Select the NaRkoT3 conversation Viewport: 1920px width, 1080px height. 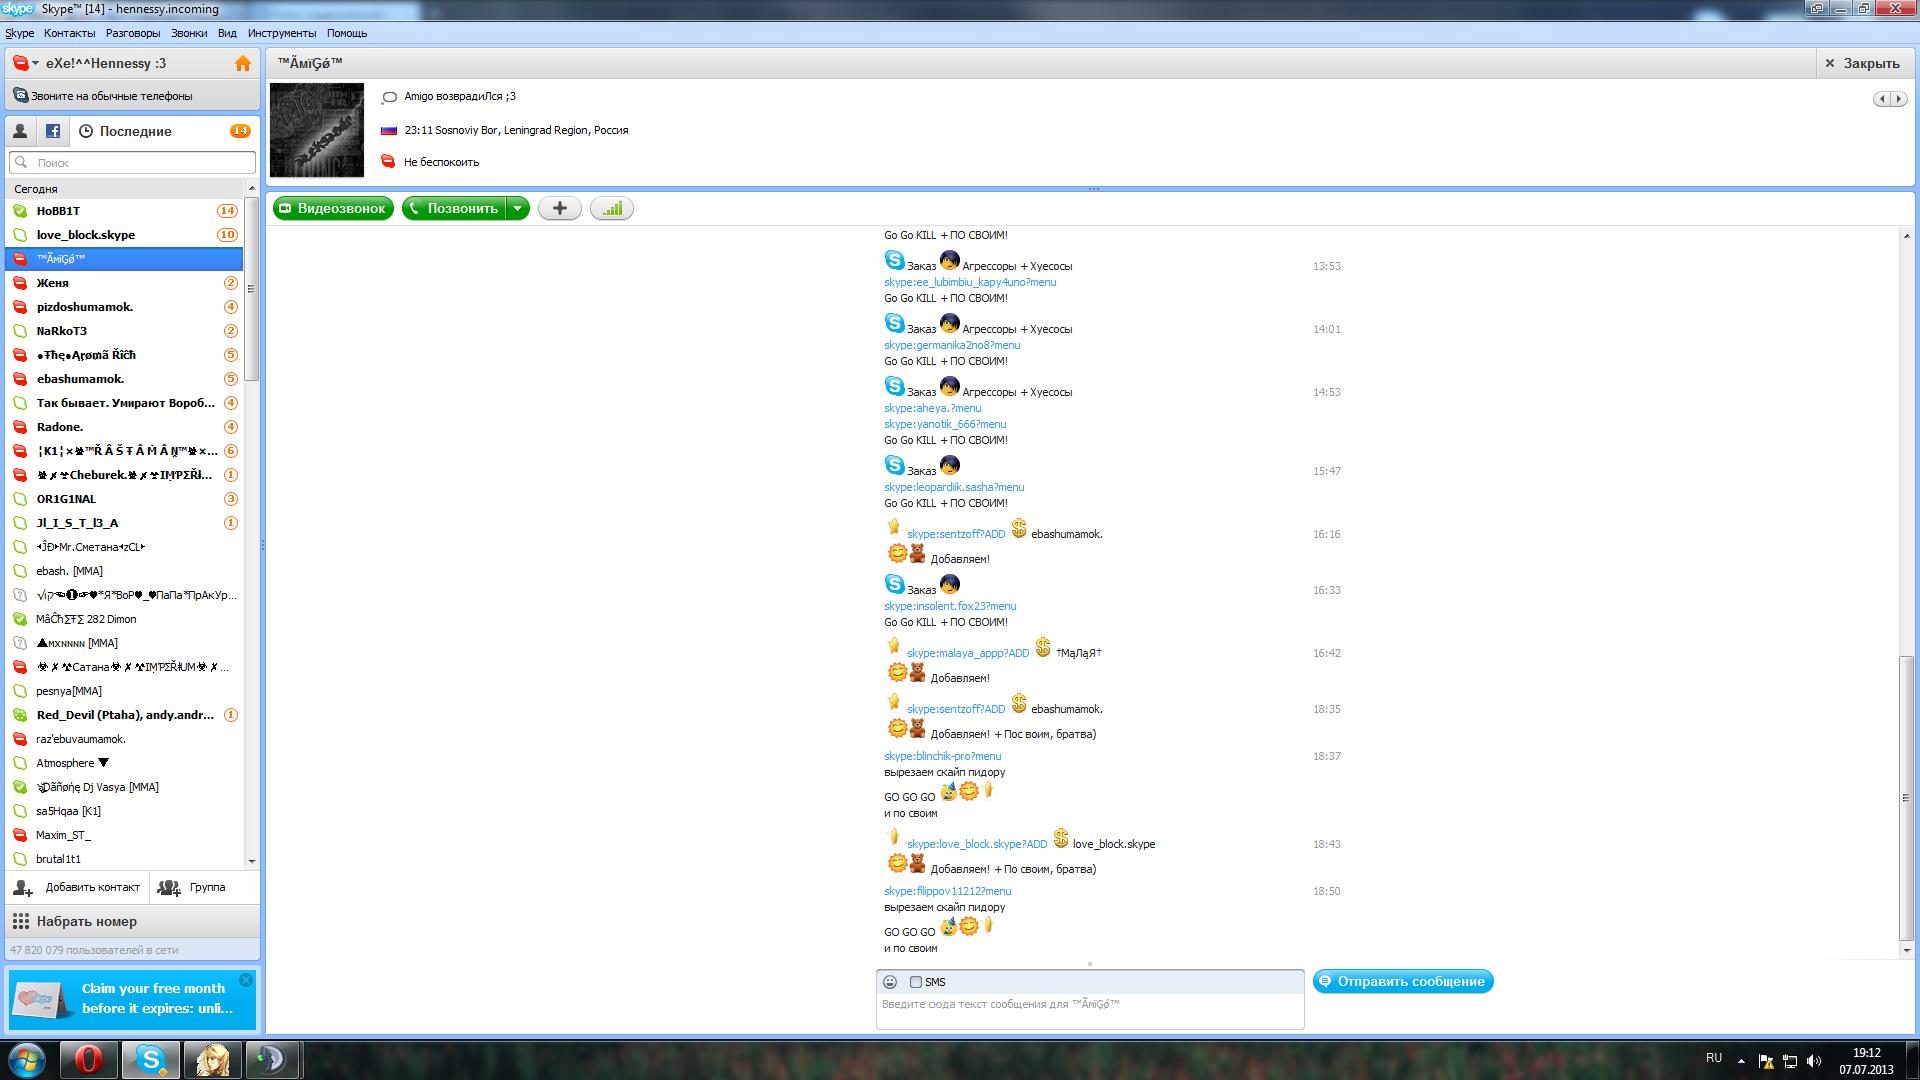pyautogui.click(x=124, y=331)
